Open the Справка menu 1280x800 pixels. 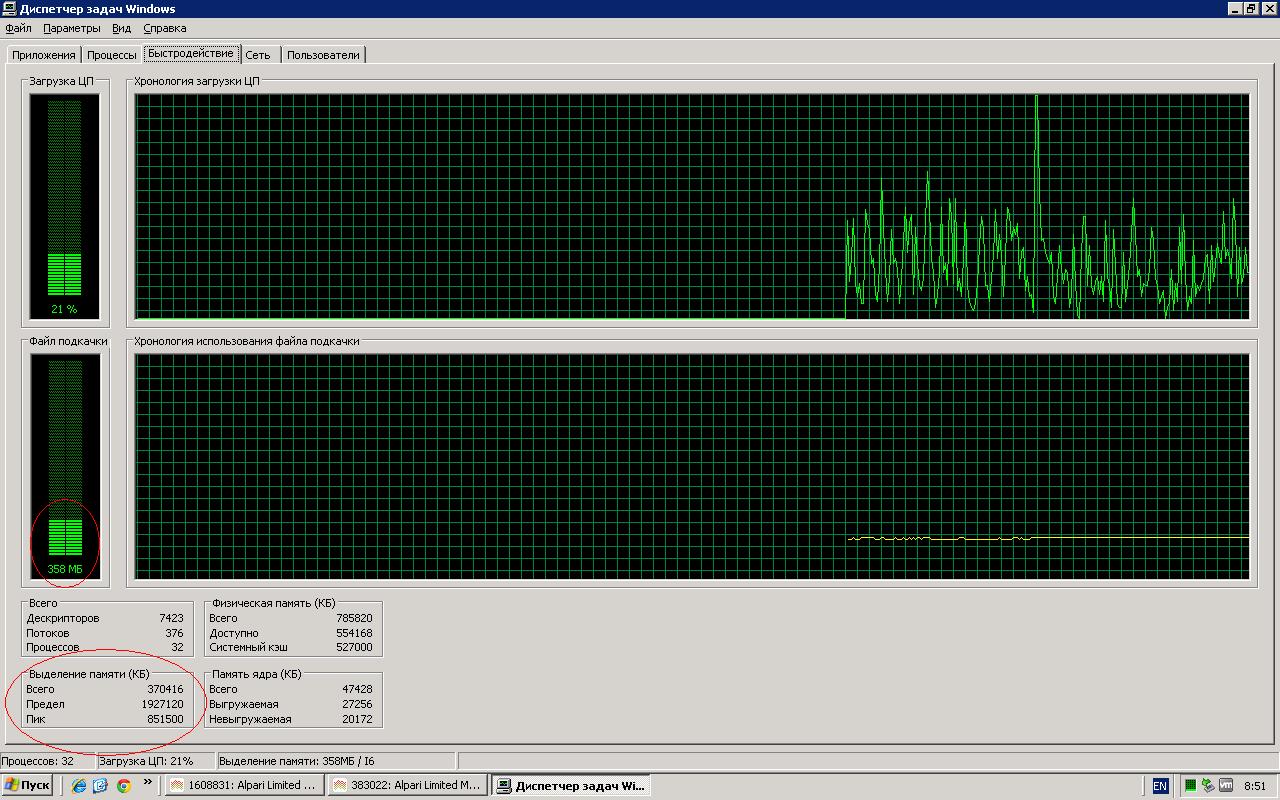tap(164, 28)
